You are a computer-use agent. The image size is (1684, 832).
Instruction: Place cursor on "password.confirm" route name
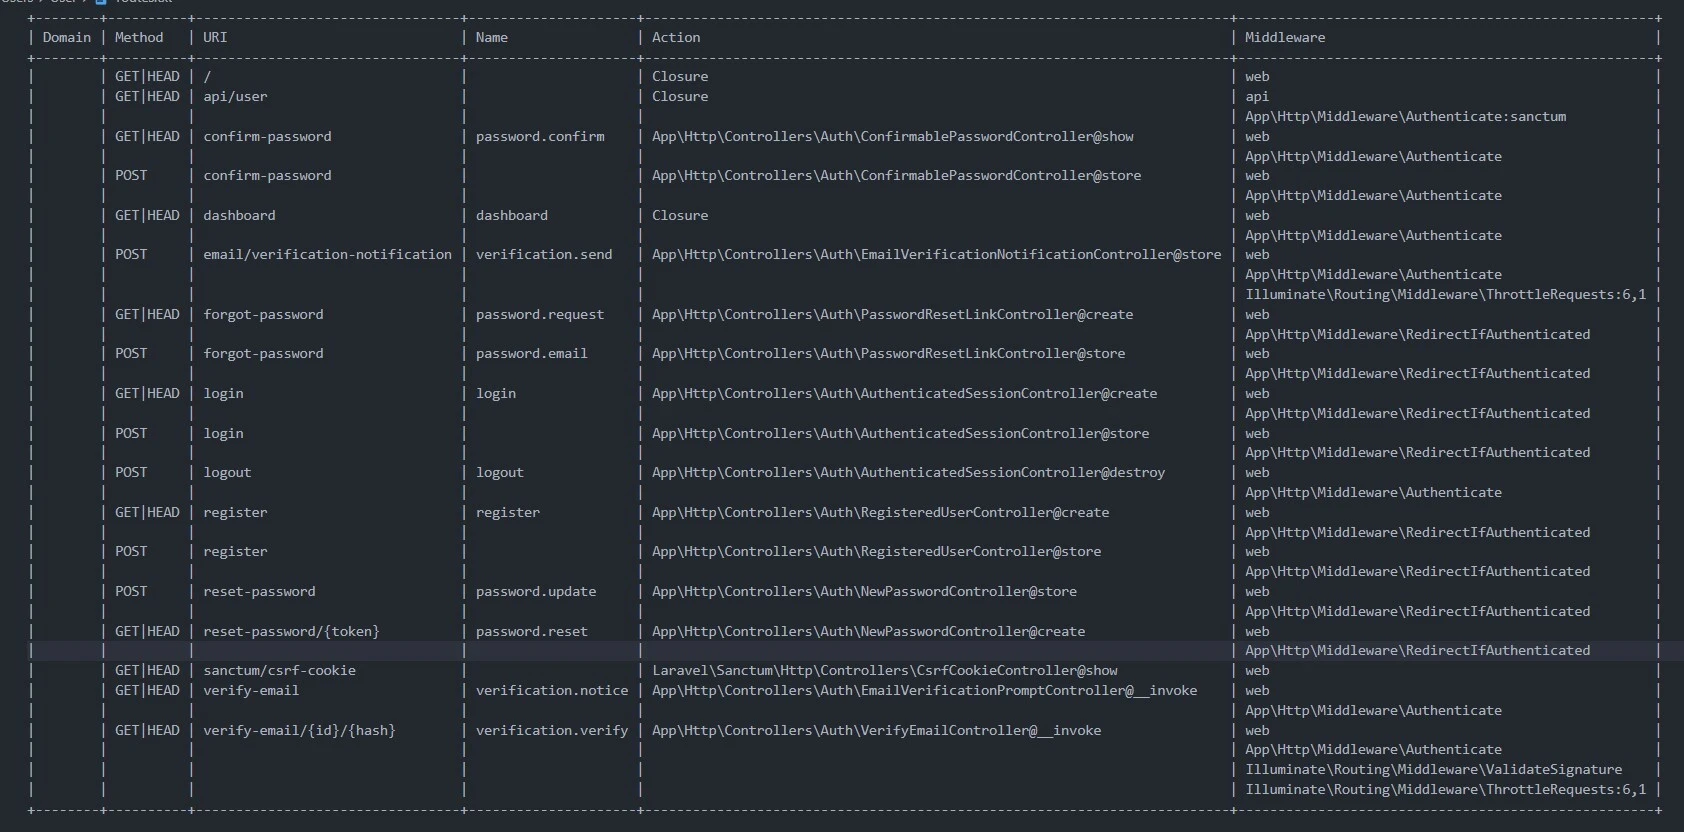(540, 137)
